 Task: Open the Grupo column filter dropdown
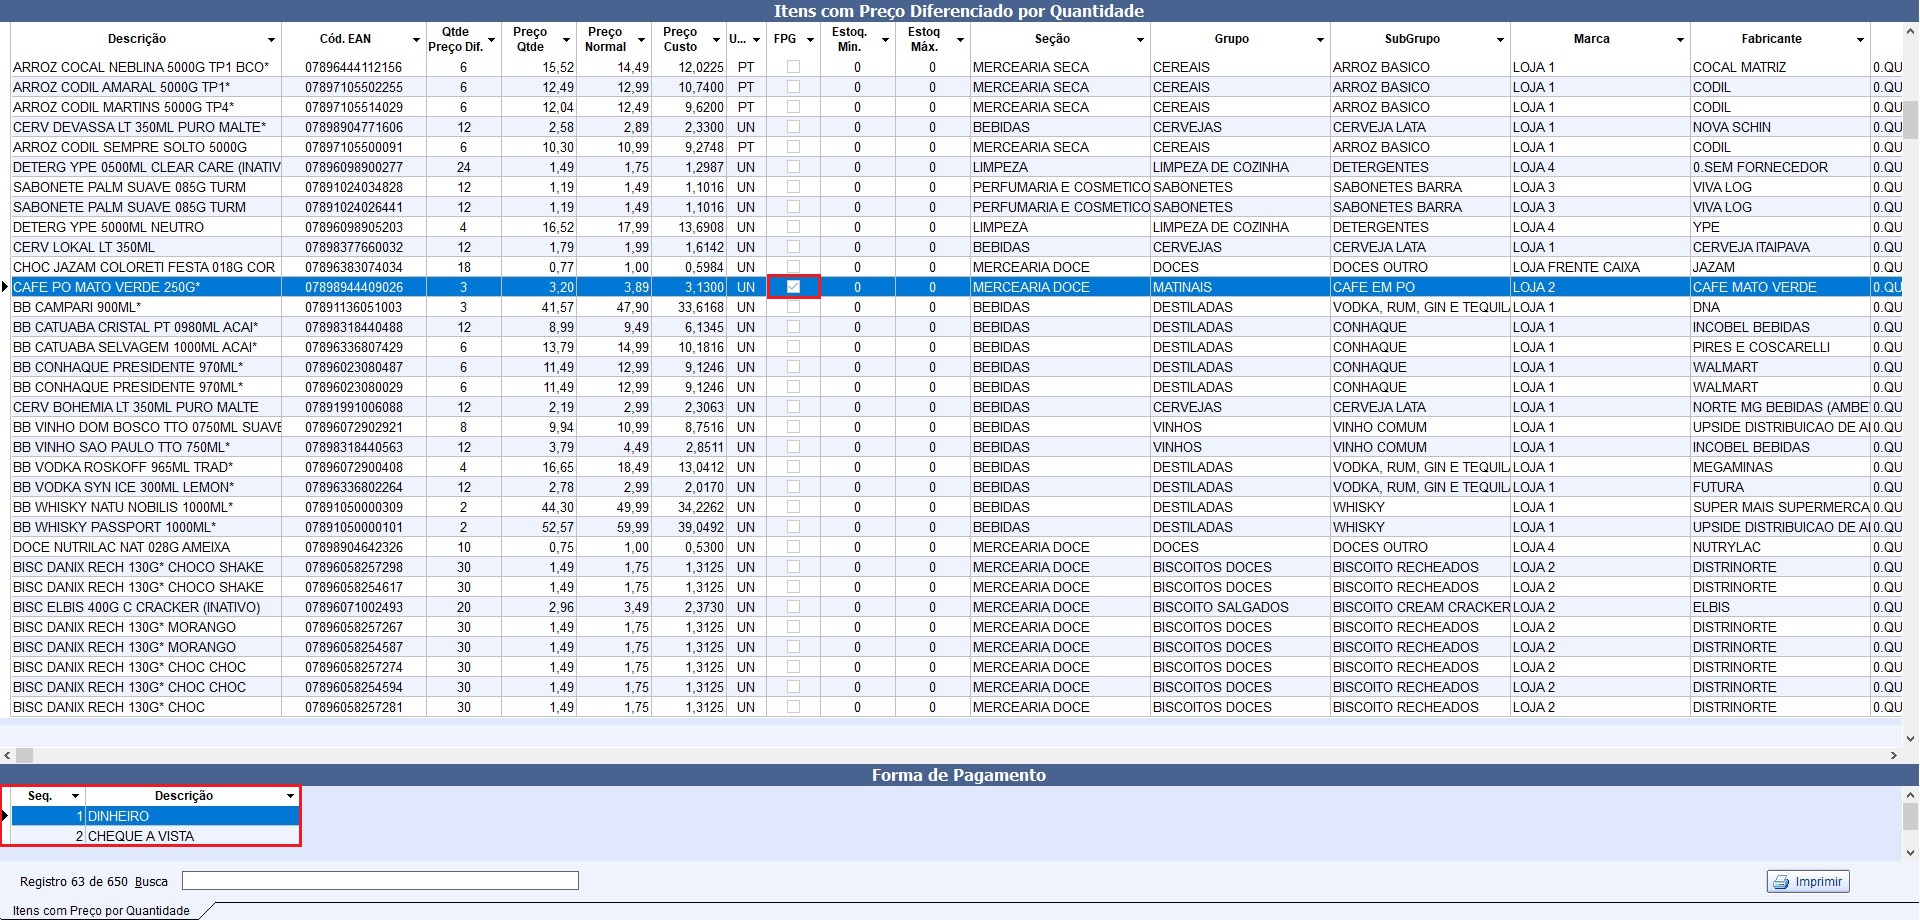pyautogui.click(x=1320, y=40)
